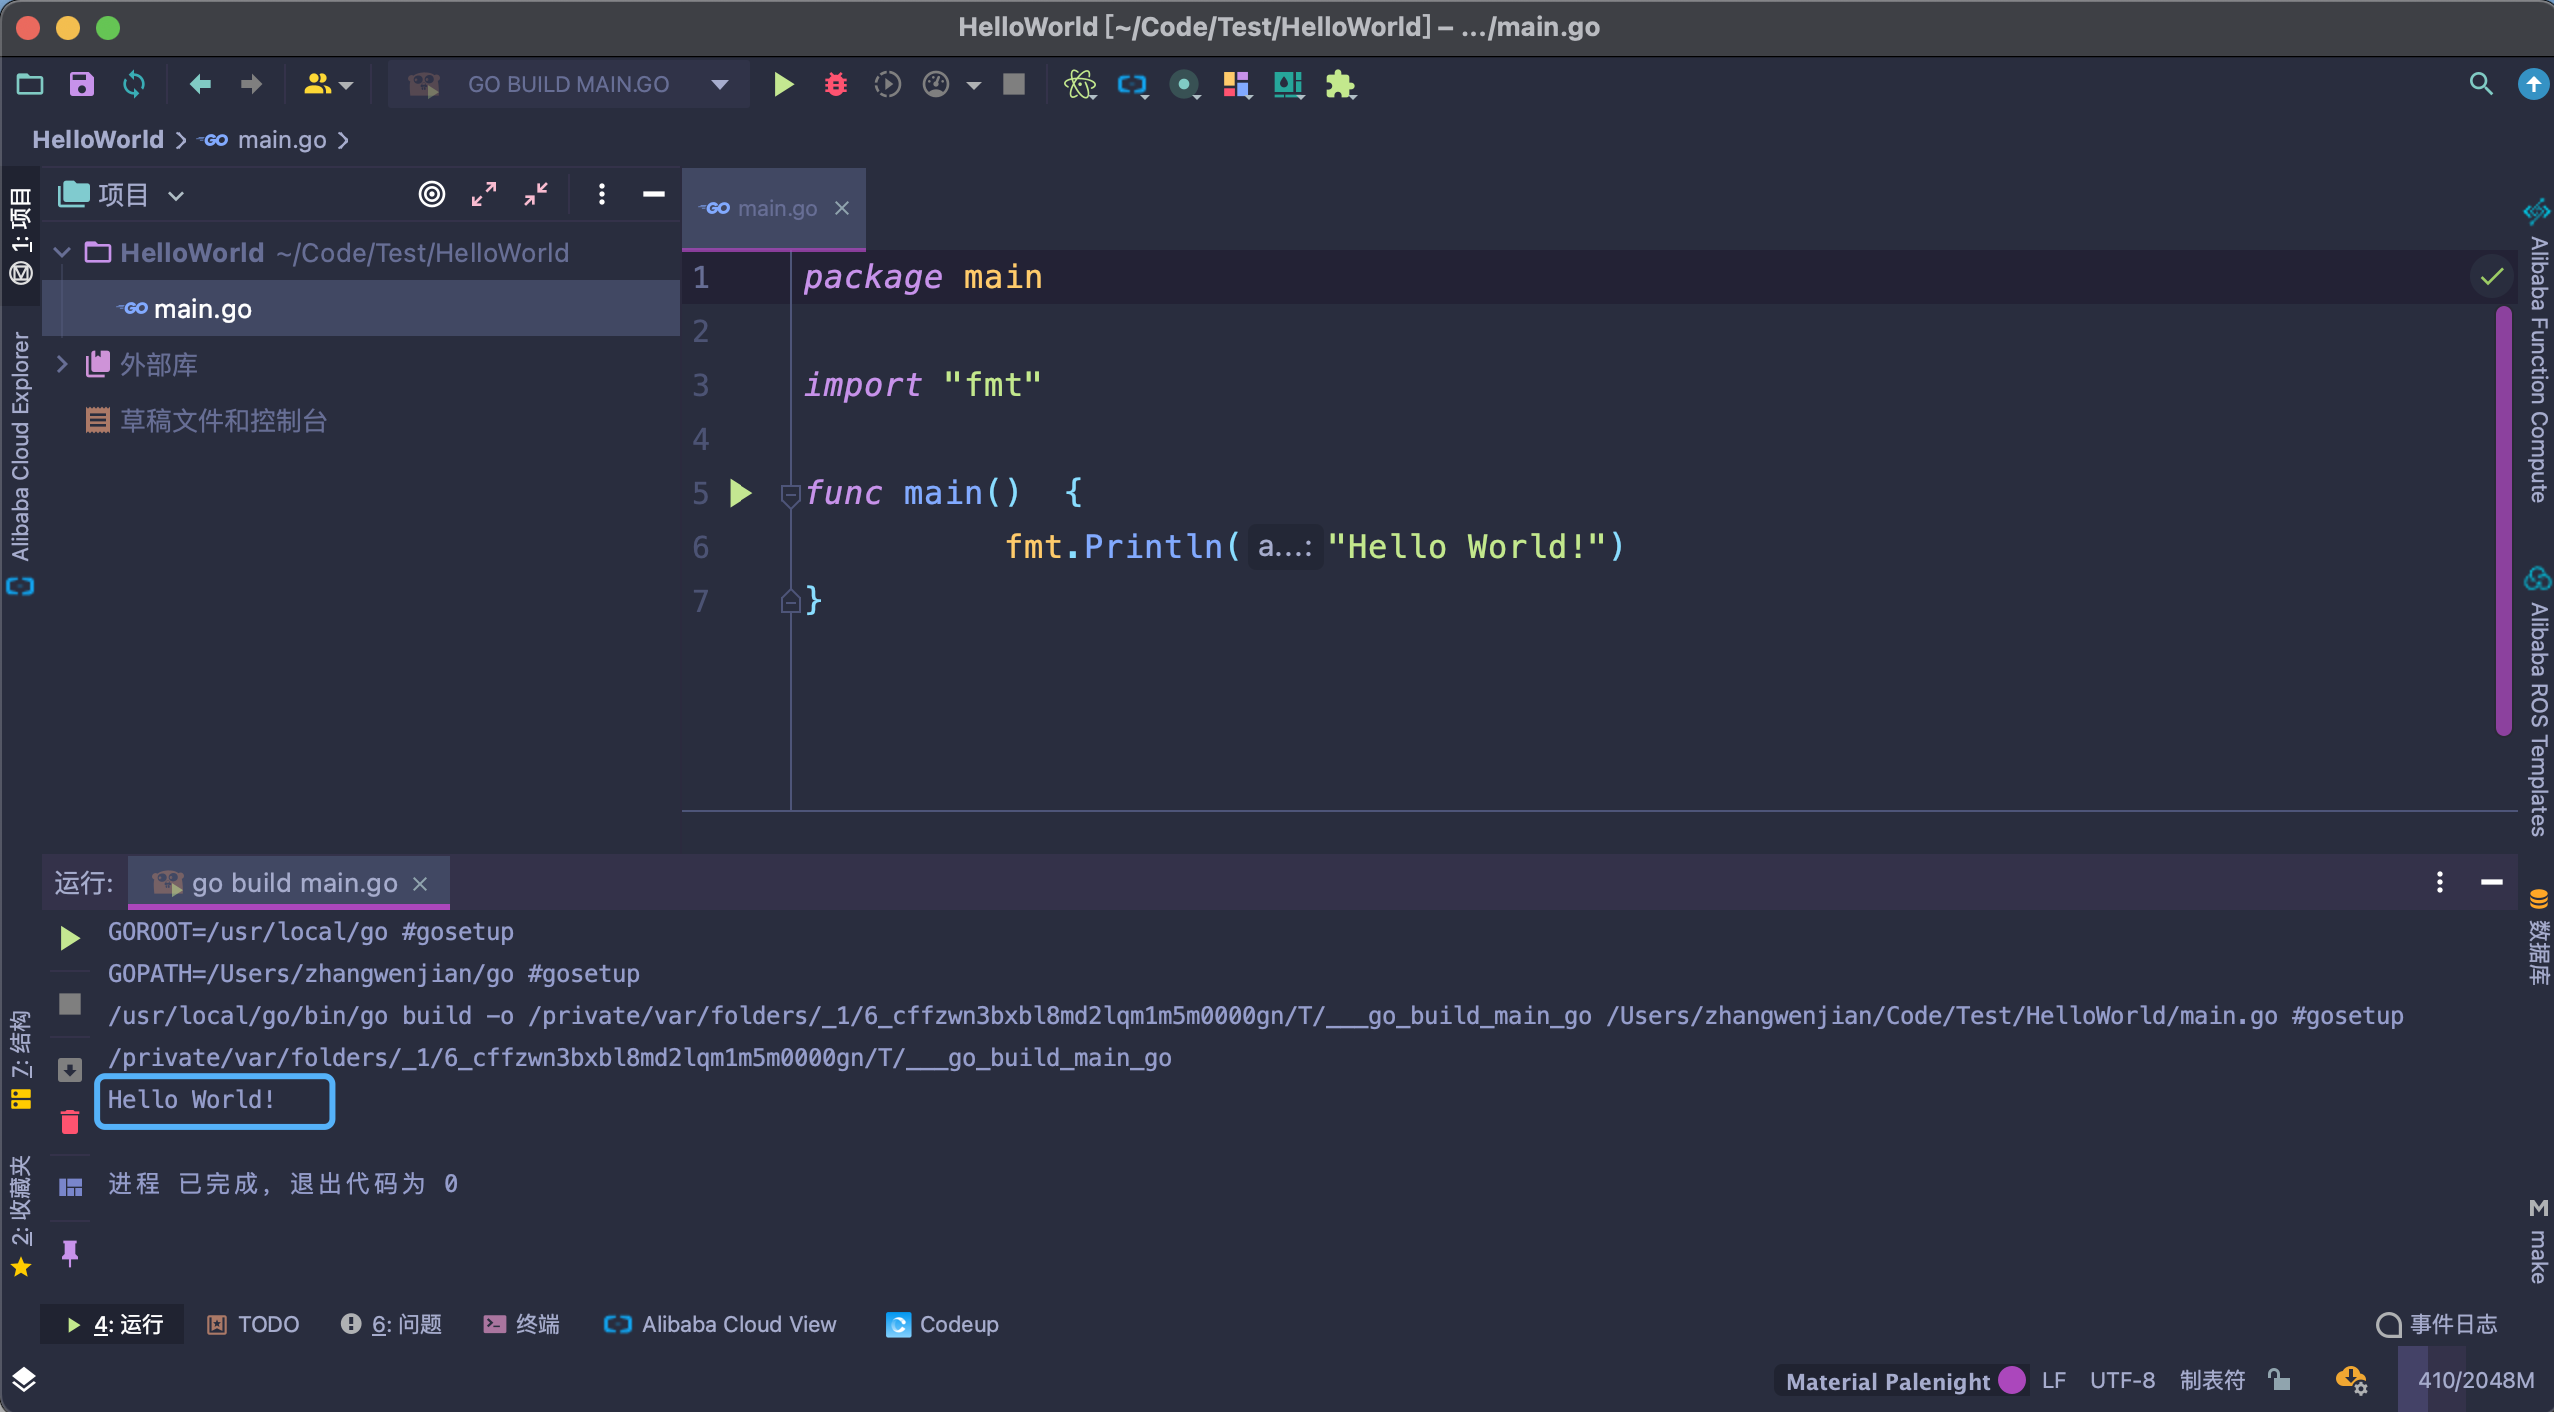The image size is (2554, 1412).
Task: Click the locate target icon in project panel
Action: [431, 194]
